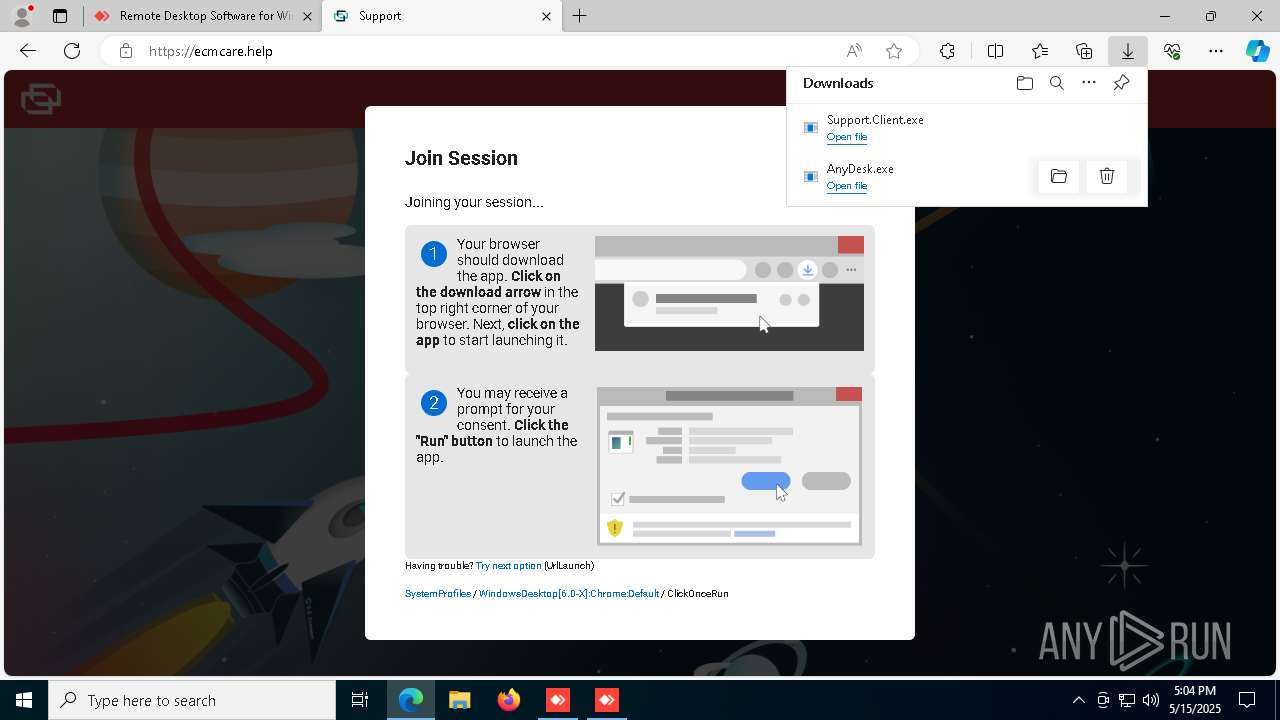The image size is (1280, 720).
Task: Open the Extensions puzzle icon
Action: coord(947,51)
